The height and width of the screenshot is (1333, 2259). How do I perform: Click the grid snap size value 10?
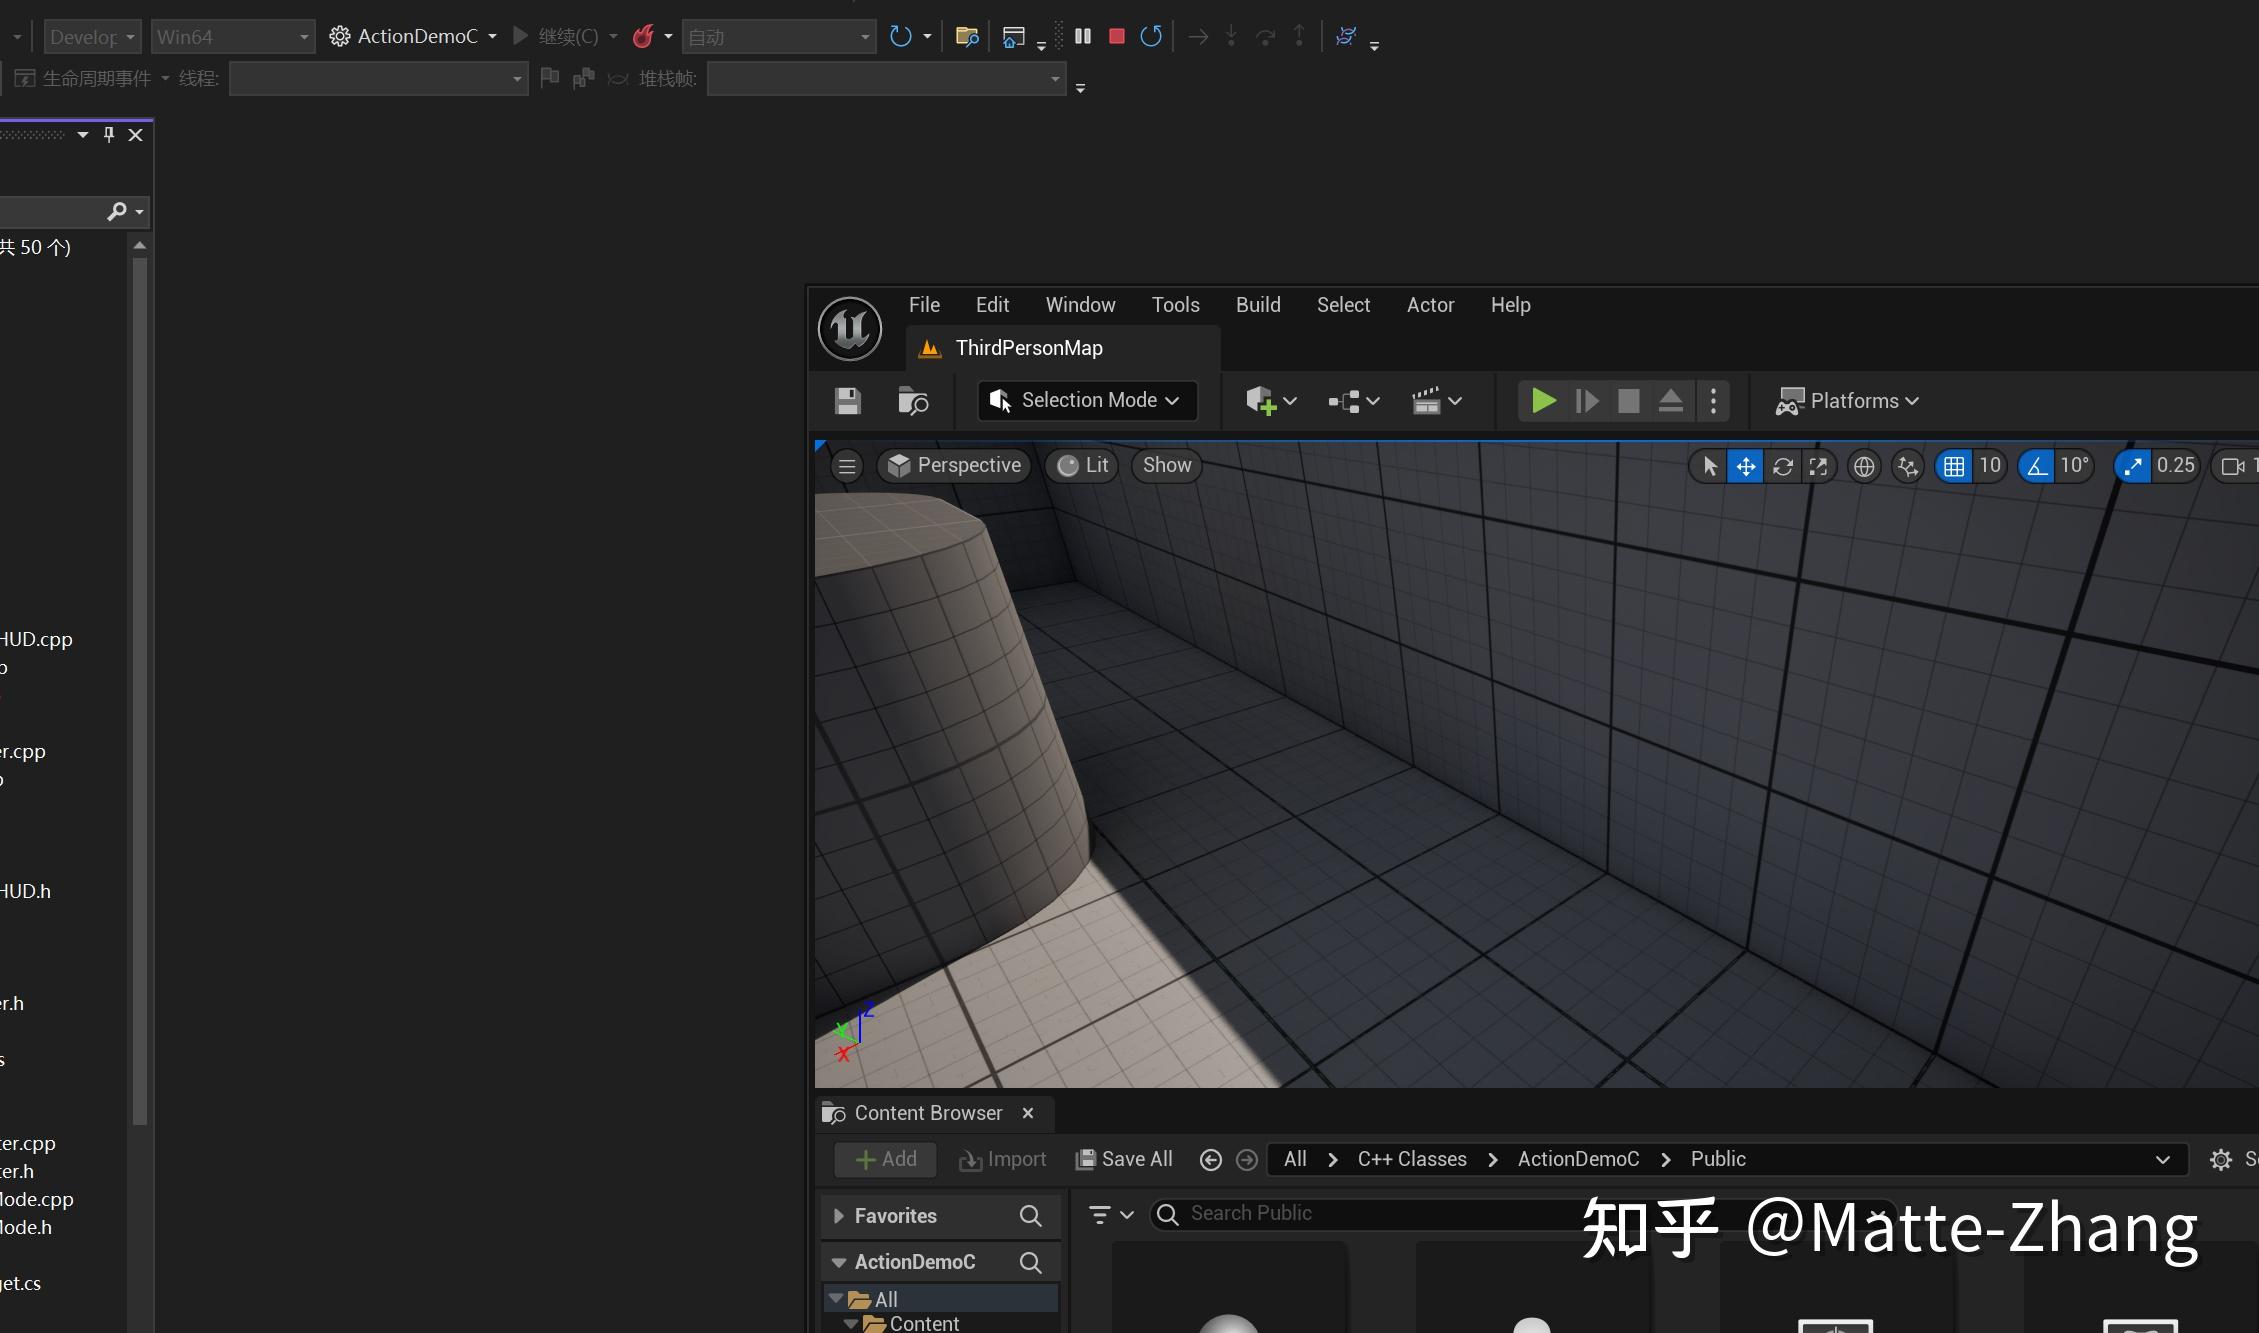pyautogui.click(x=1990, y=466)
